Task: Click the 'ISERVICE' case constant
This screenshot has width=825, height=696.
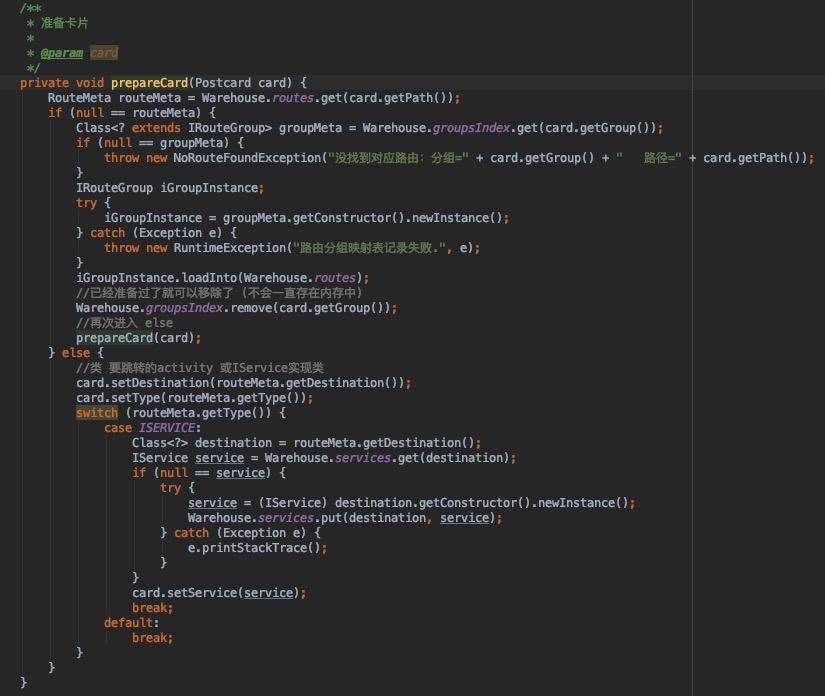Action: [x=167, y=428]
